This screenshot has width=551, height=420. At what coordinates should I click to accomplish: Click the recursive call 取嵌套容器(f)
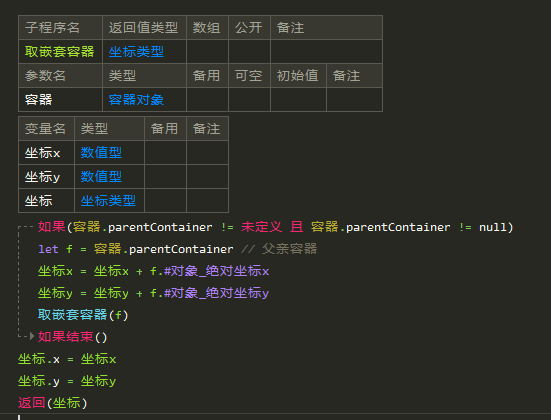83,315
